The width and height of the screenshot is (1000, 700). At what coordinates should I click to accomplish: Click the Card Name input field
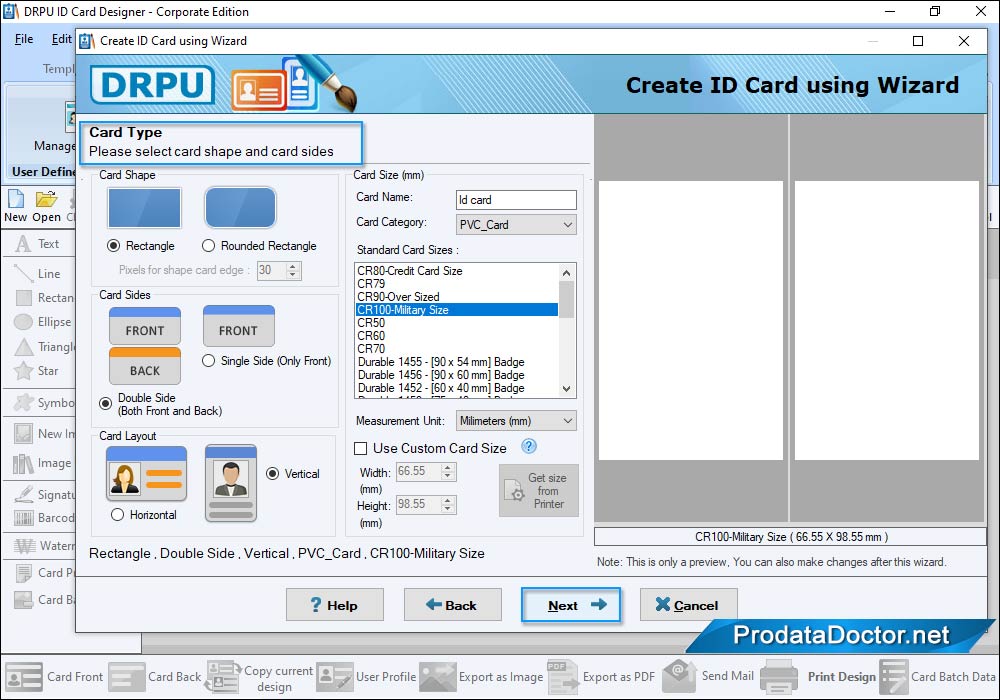tap(516, 200)
